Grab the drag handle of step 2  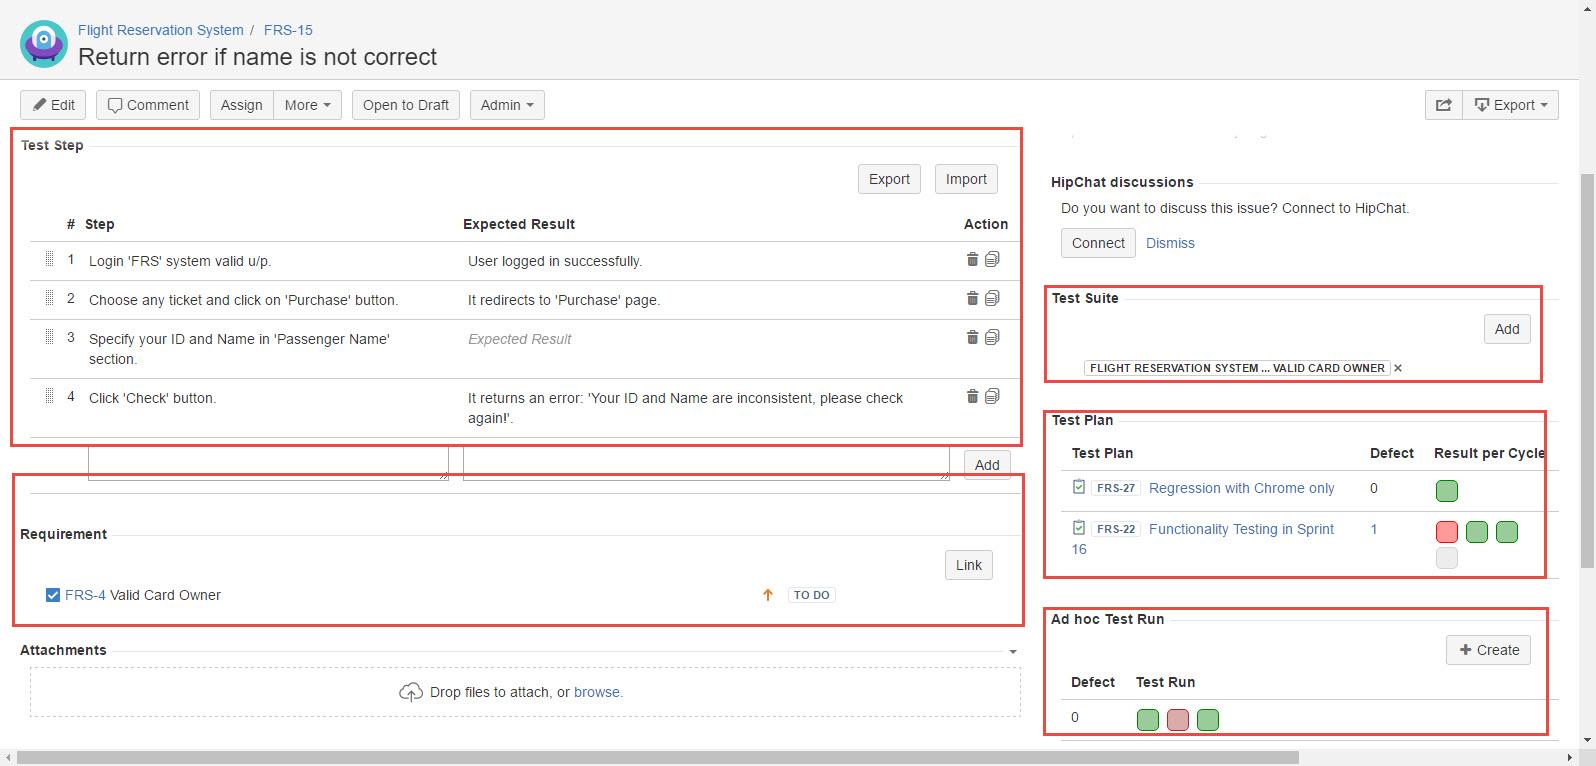tap(49, 298)
